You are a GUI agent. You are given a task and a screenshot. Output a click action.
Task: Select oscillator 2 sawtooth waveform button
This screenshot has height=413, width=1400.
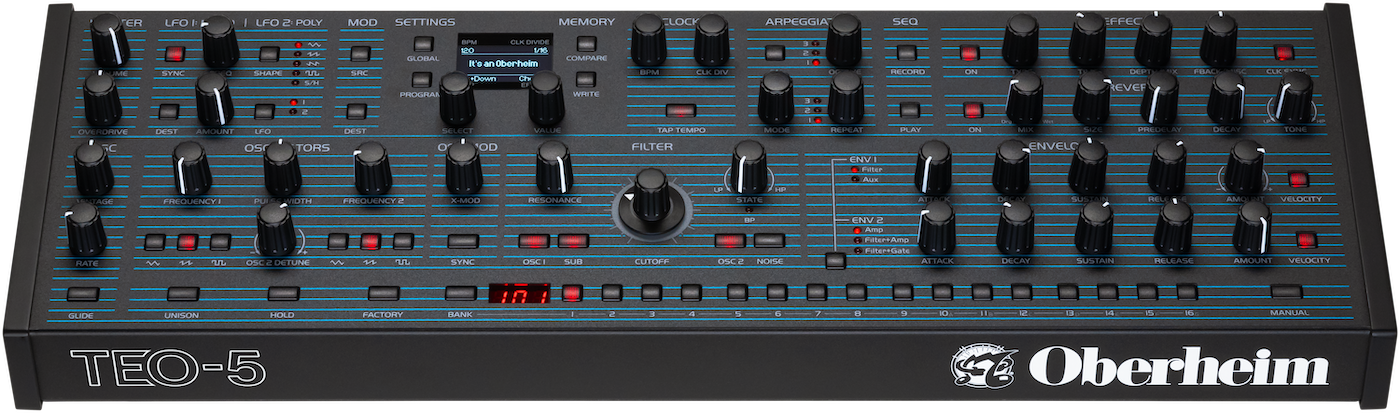(371, 241)
